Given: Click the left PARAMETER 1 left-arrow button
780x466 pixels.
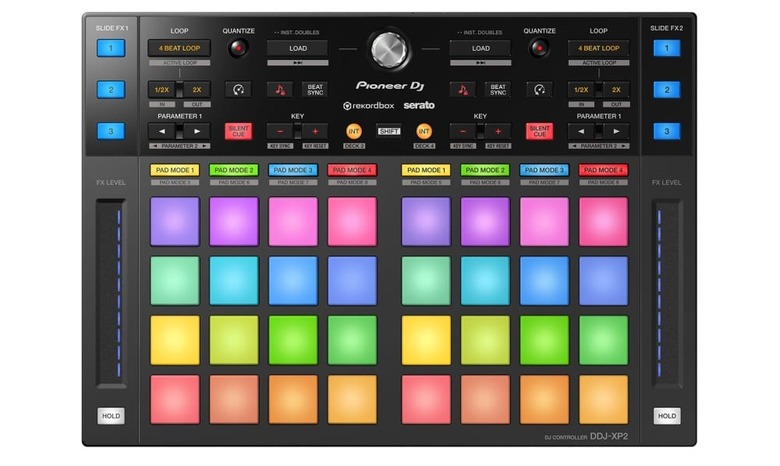Looking at the screenshot, I should [162, 131].
